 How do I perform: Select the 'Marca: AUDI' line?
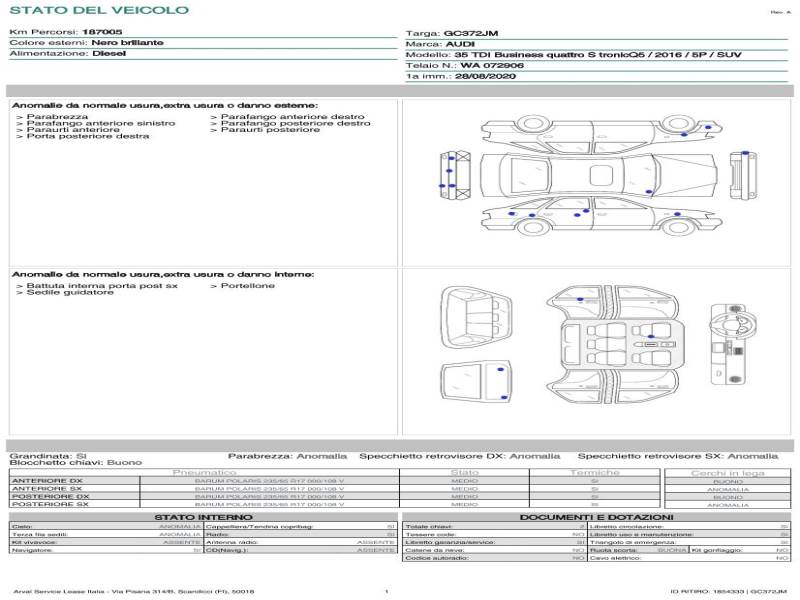tap(440, 44)
